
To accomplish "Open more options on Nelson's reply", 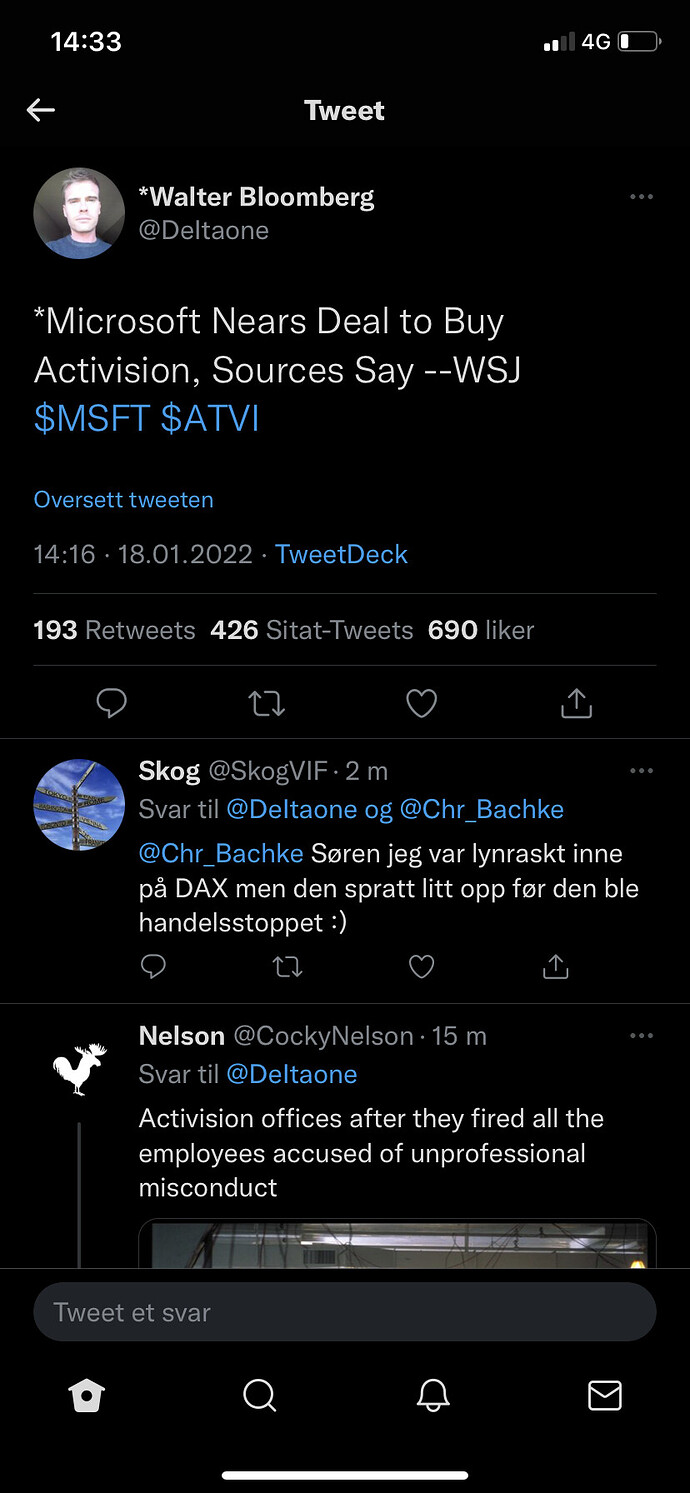I will tap(641, 1036).
